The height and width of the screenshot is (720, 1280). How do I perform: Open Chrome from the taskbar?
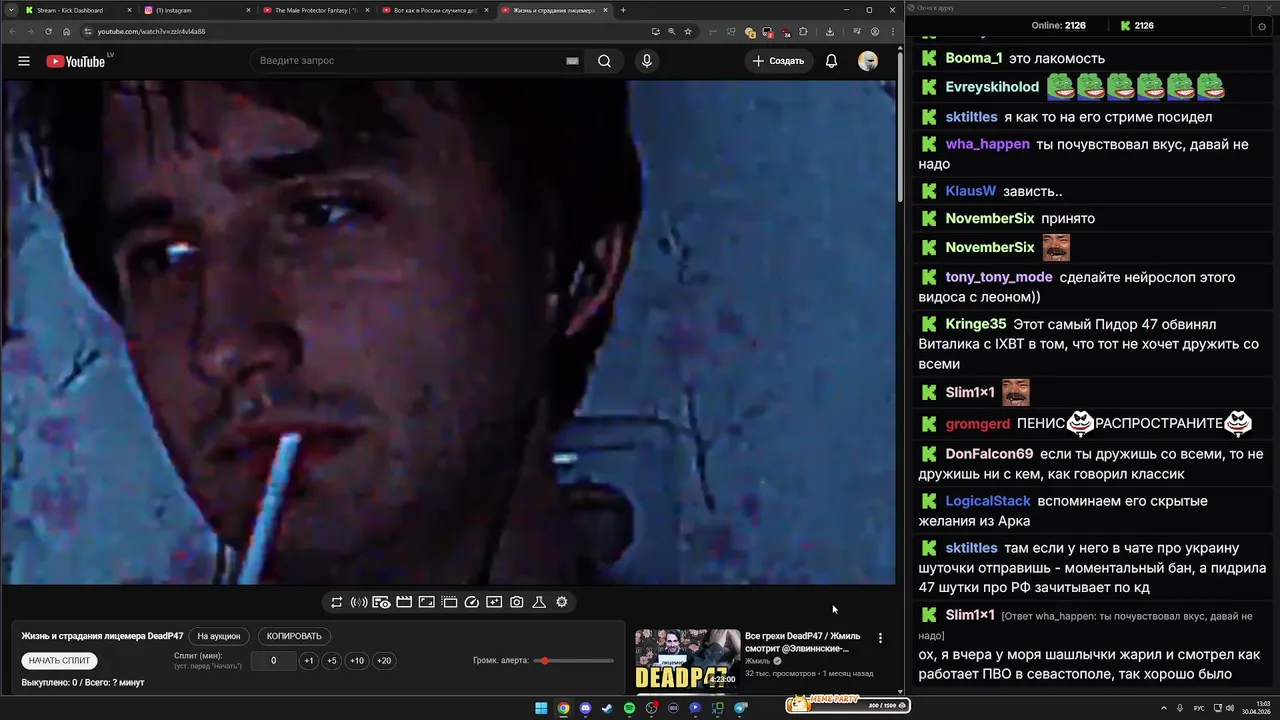[563, 708]
